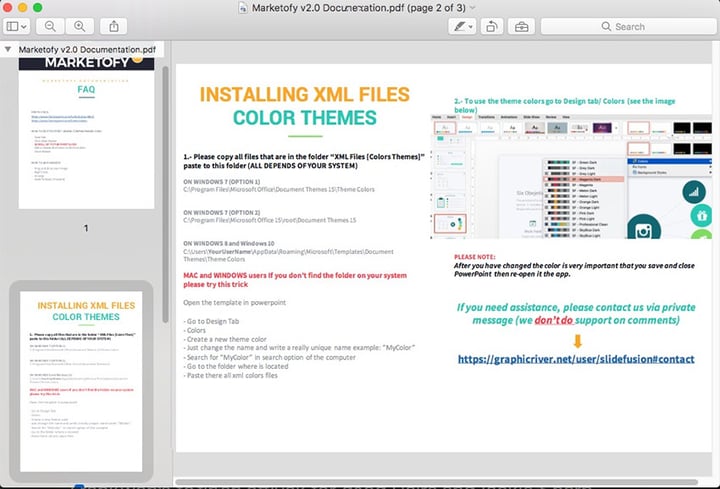Click into the Search field

click(x=628, y=27)
